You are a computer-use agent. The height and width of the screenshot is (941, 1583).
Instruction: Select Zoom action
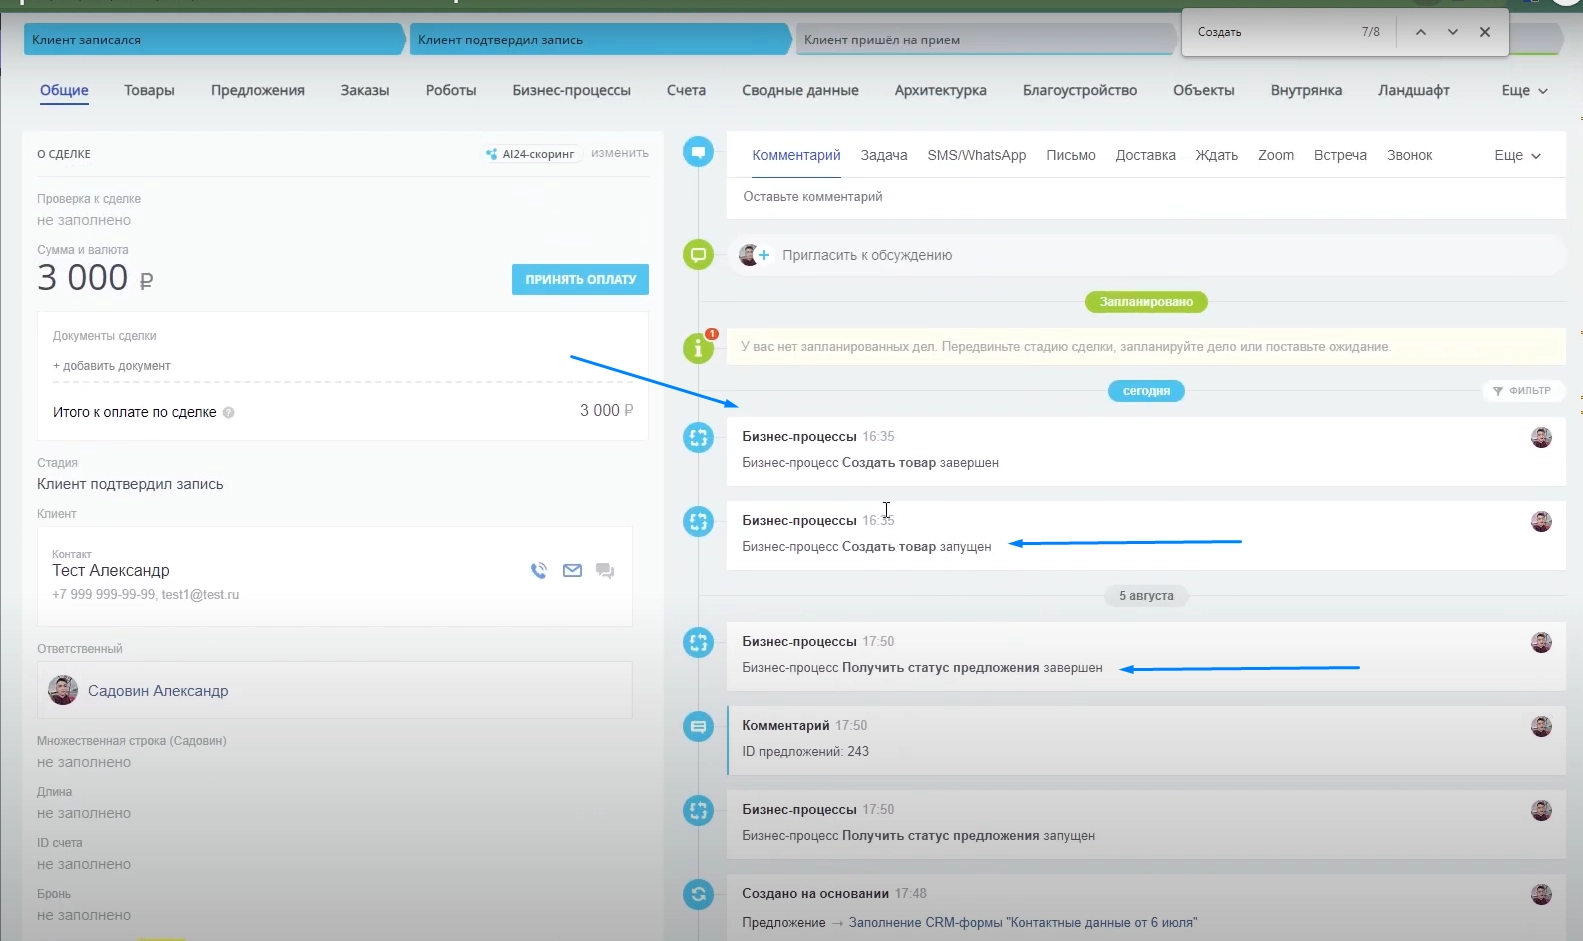[x=1276, y=155]
